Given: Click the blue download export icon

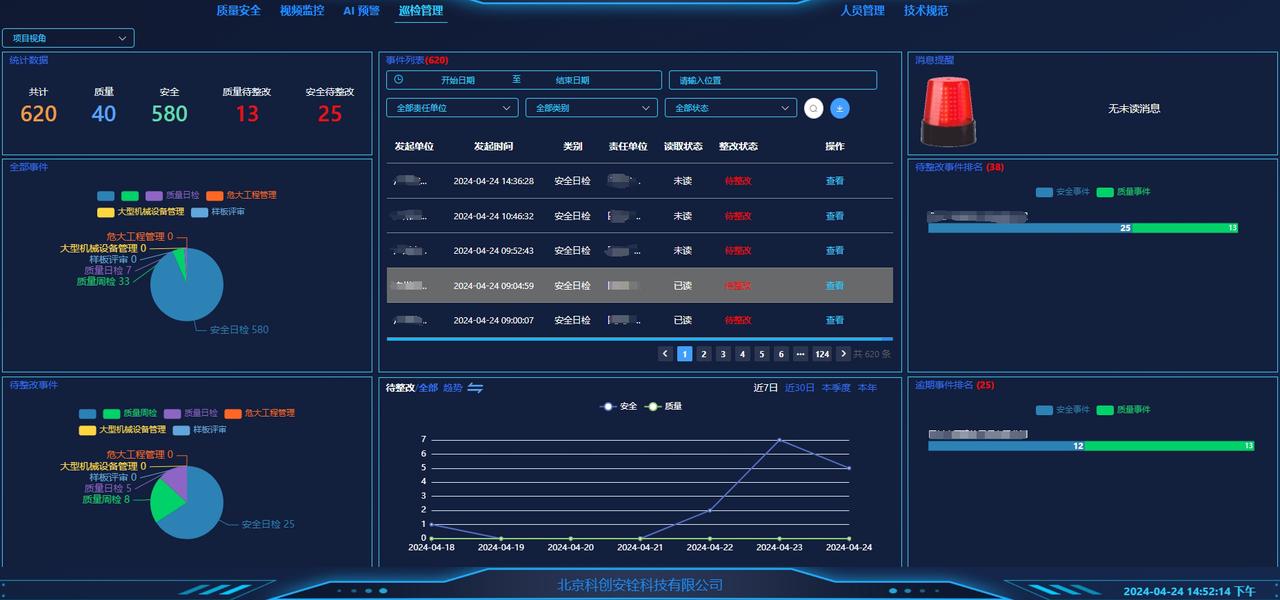Looking at the screenshot, I should pyautogui.click(x=840, y=108).
